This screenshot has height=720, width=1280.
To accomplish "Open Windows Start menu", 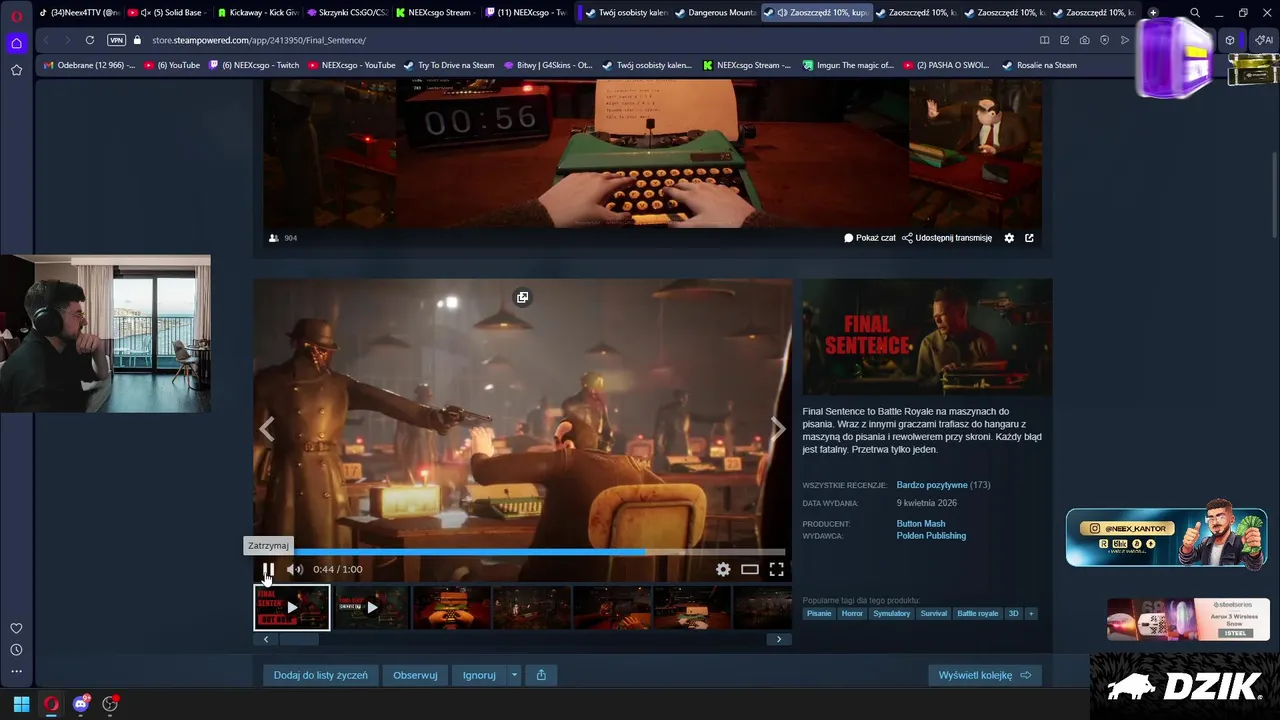I will pos(21,704).
